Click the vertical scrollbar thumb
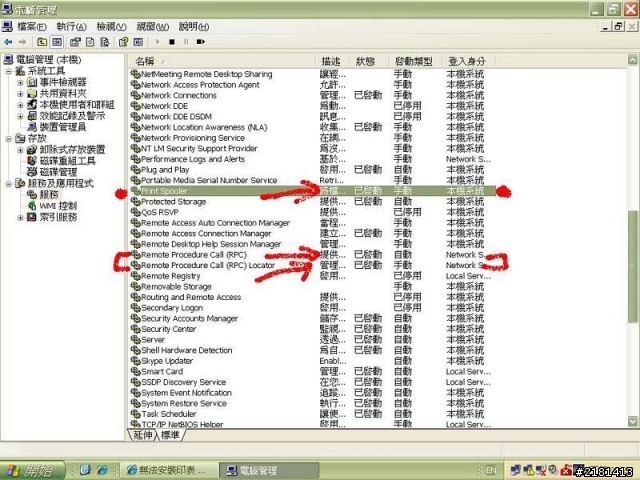640x480 pixels. (633, 265)
